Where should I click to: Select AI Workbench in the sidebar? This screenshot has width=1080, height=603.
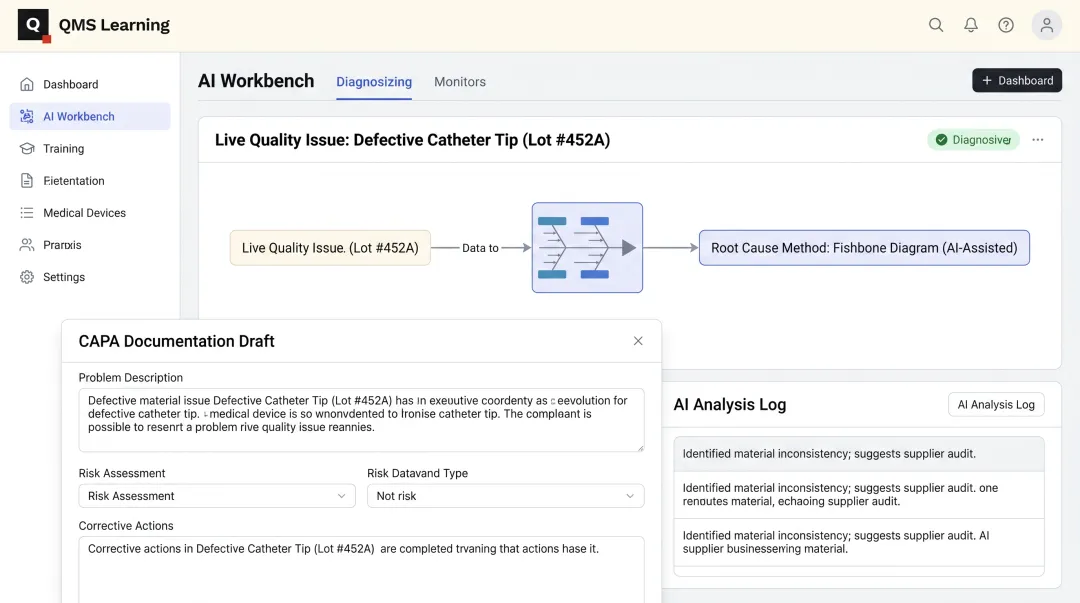90,116
